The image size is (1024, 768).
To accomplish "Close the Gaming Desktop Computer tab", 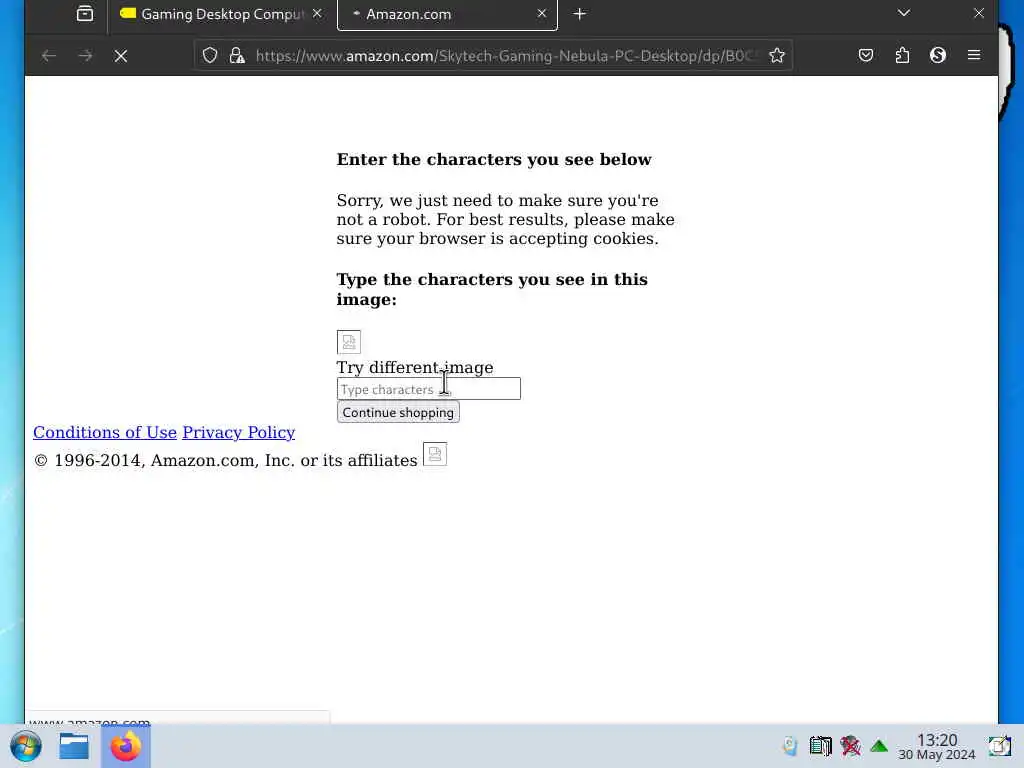I will tap(317, 14).
